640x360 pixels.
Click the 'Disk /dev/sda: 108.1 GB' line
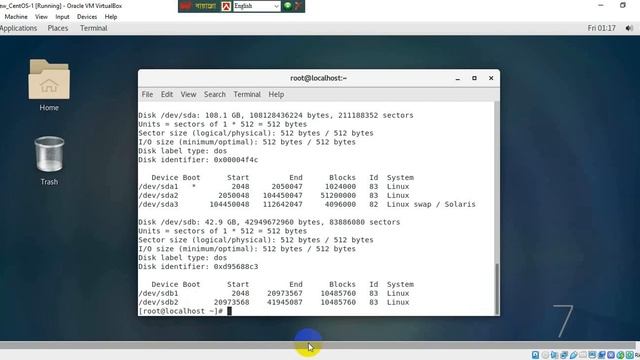(x=276, y=116)
